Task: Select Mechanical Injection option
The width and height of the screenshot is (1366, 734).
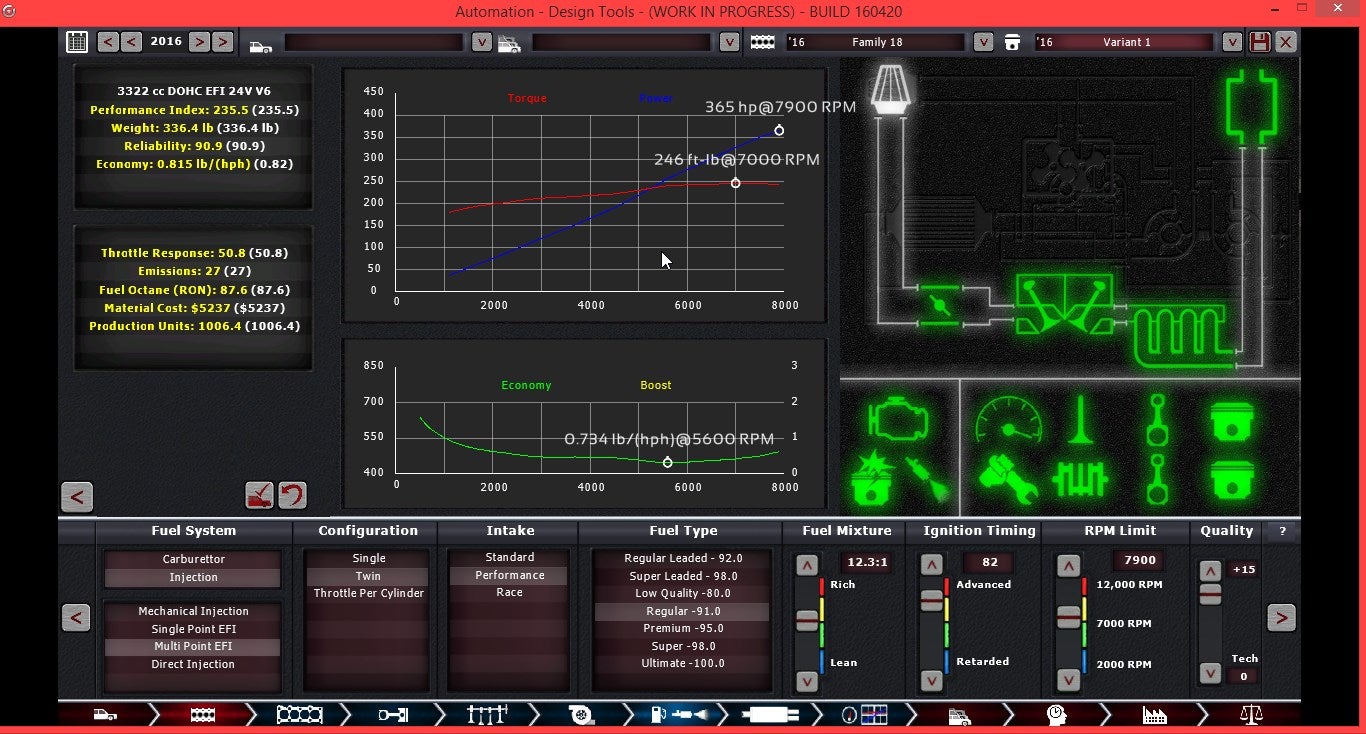Action: (193, 611)
